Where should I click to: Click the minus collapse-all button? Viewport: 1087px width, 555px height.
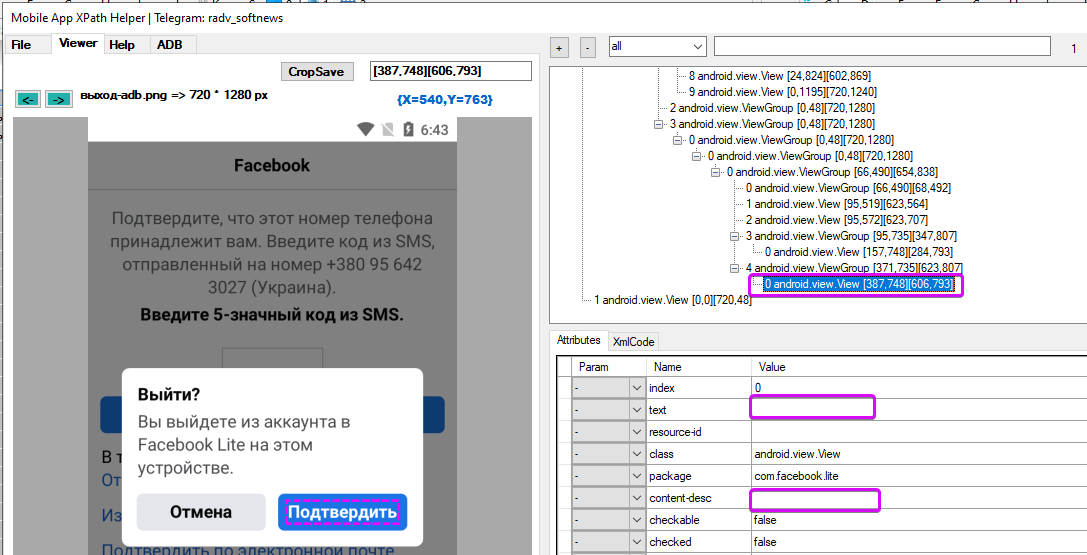(x=587, y=48)
